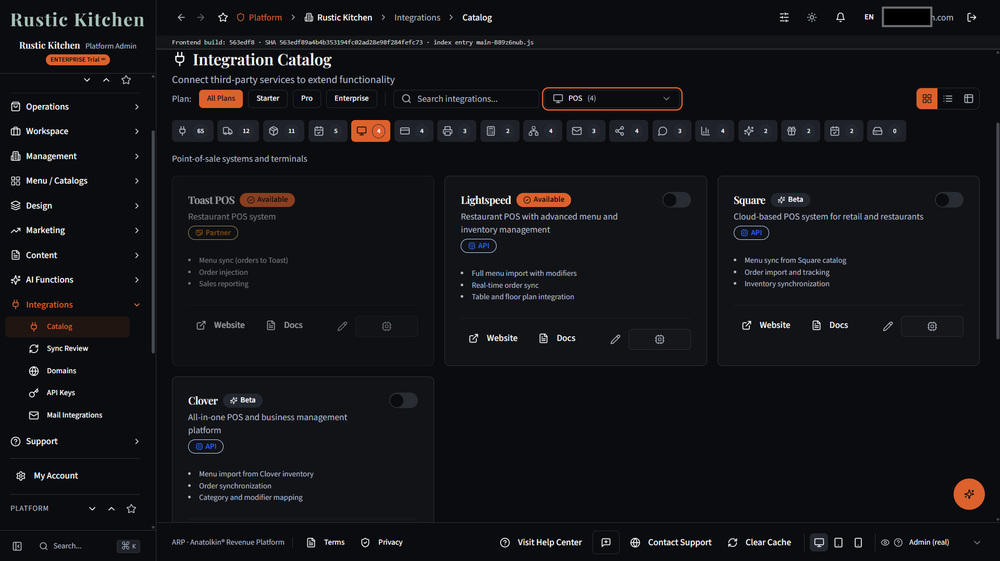Open the Terms link in footer
The width and height of the screenshot is (1000, 561).
point(326,543)
